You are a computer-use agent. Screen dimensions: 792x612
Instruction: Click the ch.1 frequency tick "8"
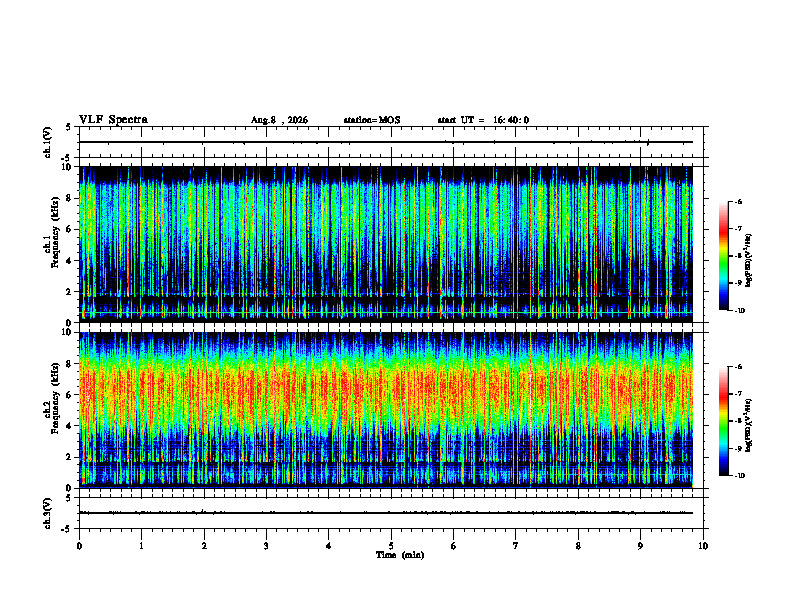(68, 198)
